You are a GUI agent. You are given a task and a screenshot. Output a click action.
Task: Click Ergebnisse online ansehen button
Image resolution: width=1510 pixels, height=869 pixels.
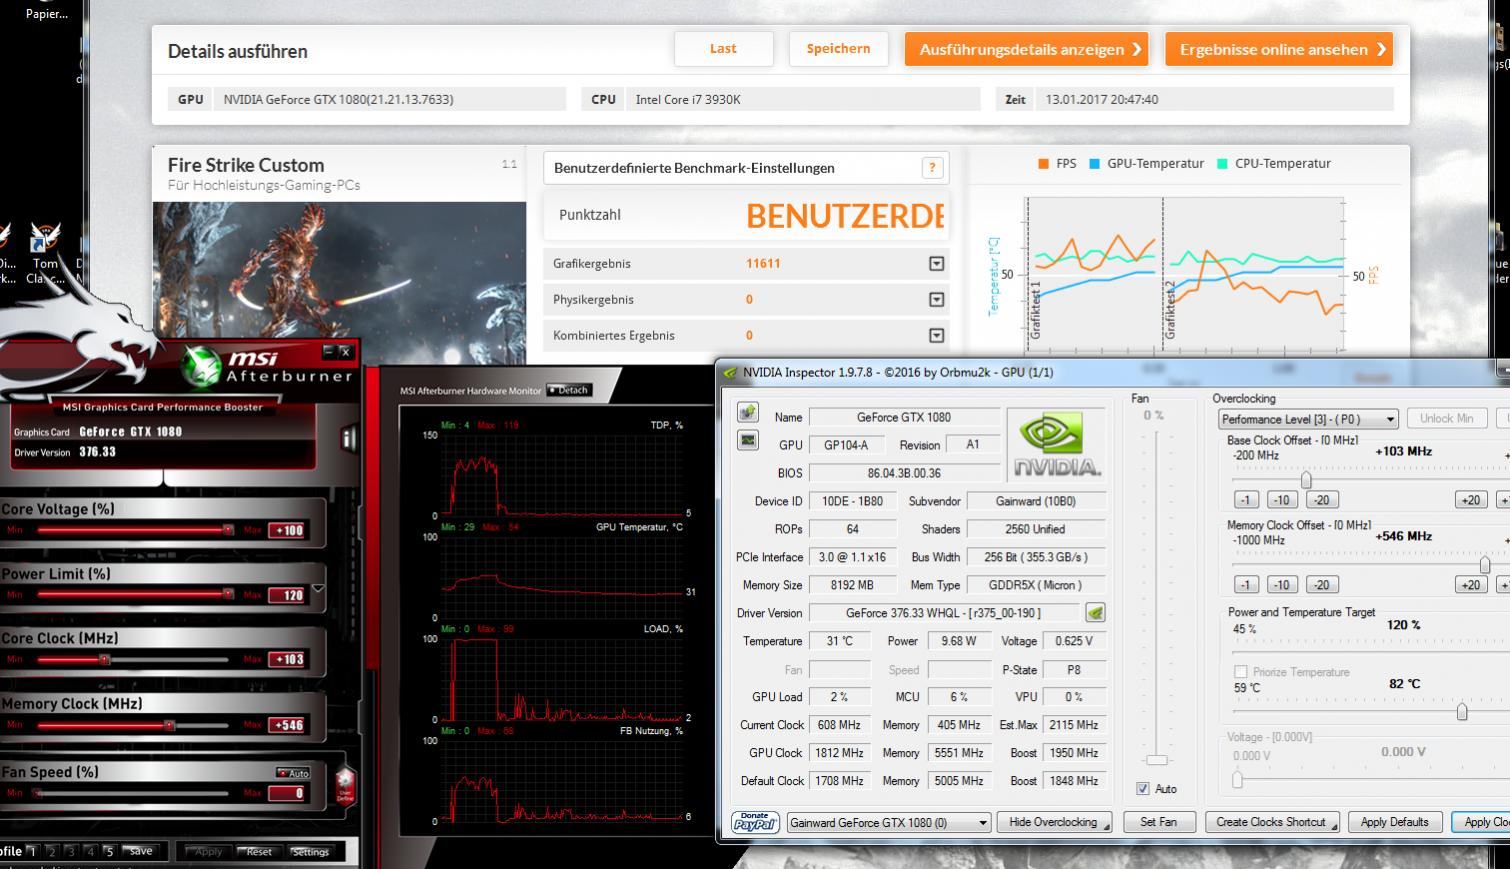click(x=1279, y=49)
